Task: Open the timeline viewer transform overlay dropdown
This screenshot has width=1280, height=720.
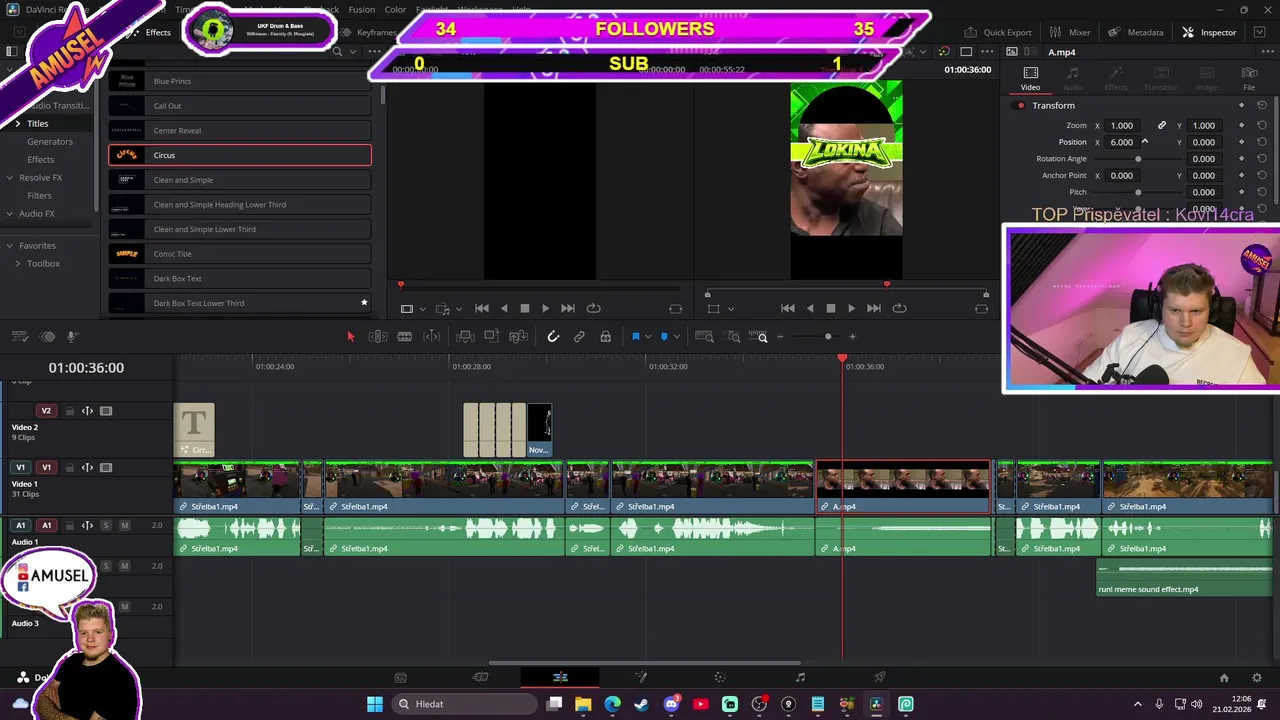Action: point(730,309)
